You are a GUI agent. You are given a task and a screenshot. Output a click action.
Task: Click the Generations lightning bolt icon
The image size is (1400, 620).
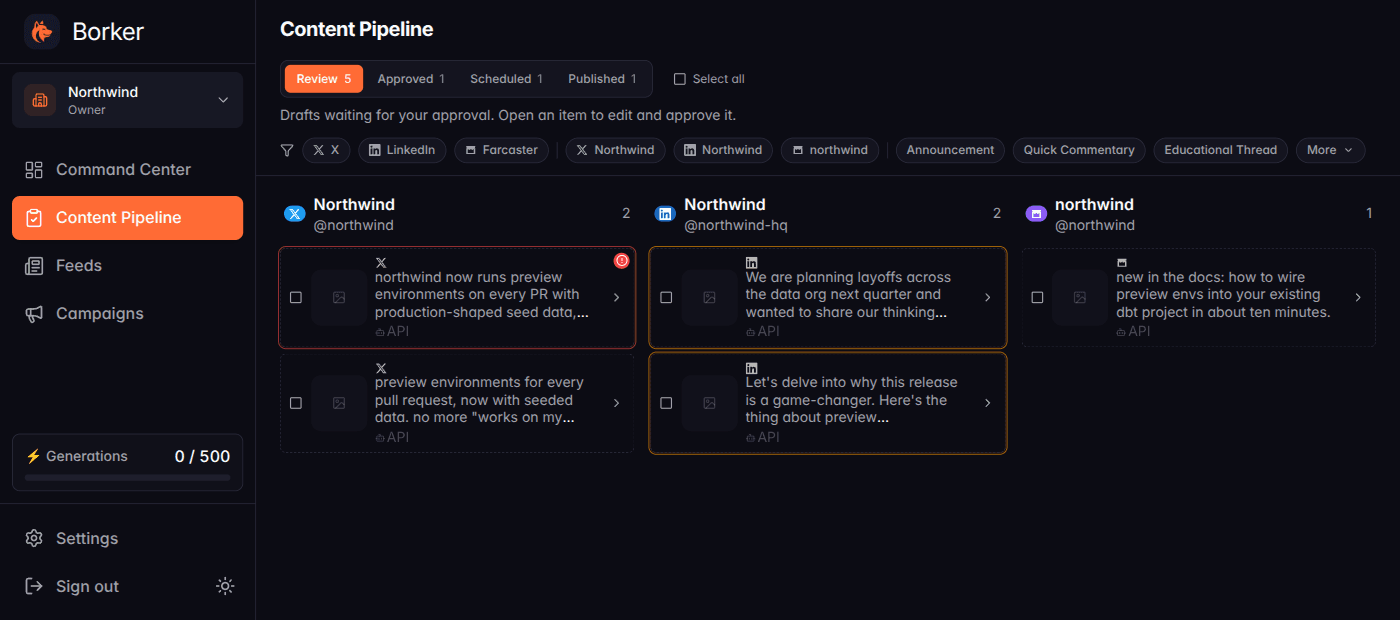point(33,456)
